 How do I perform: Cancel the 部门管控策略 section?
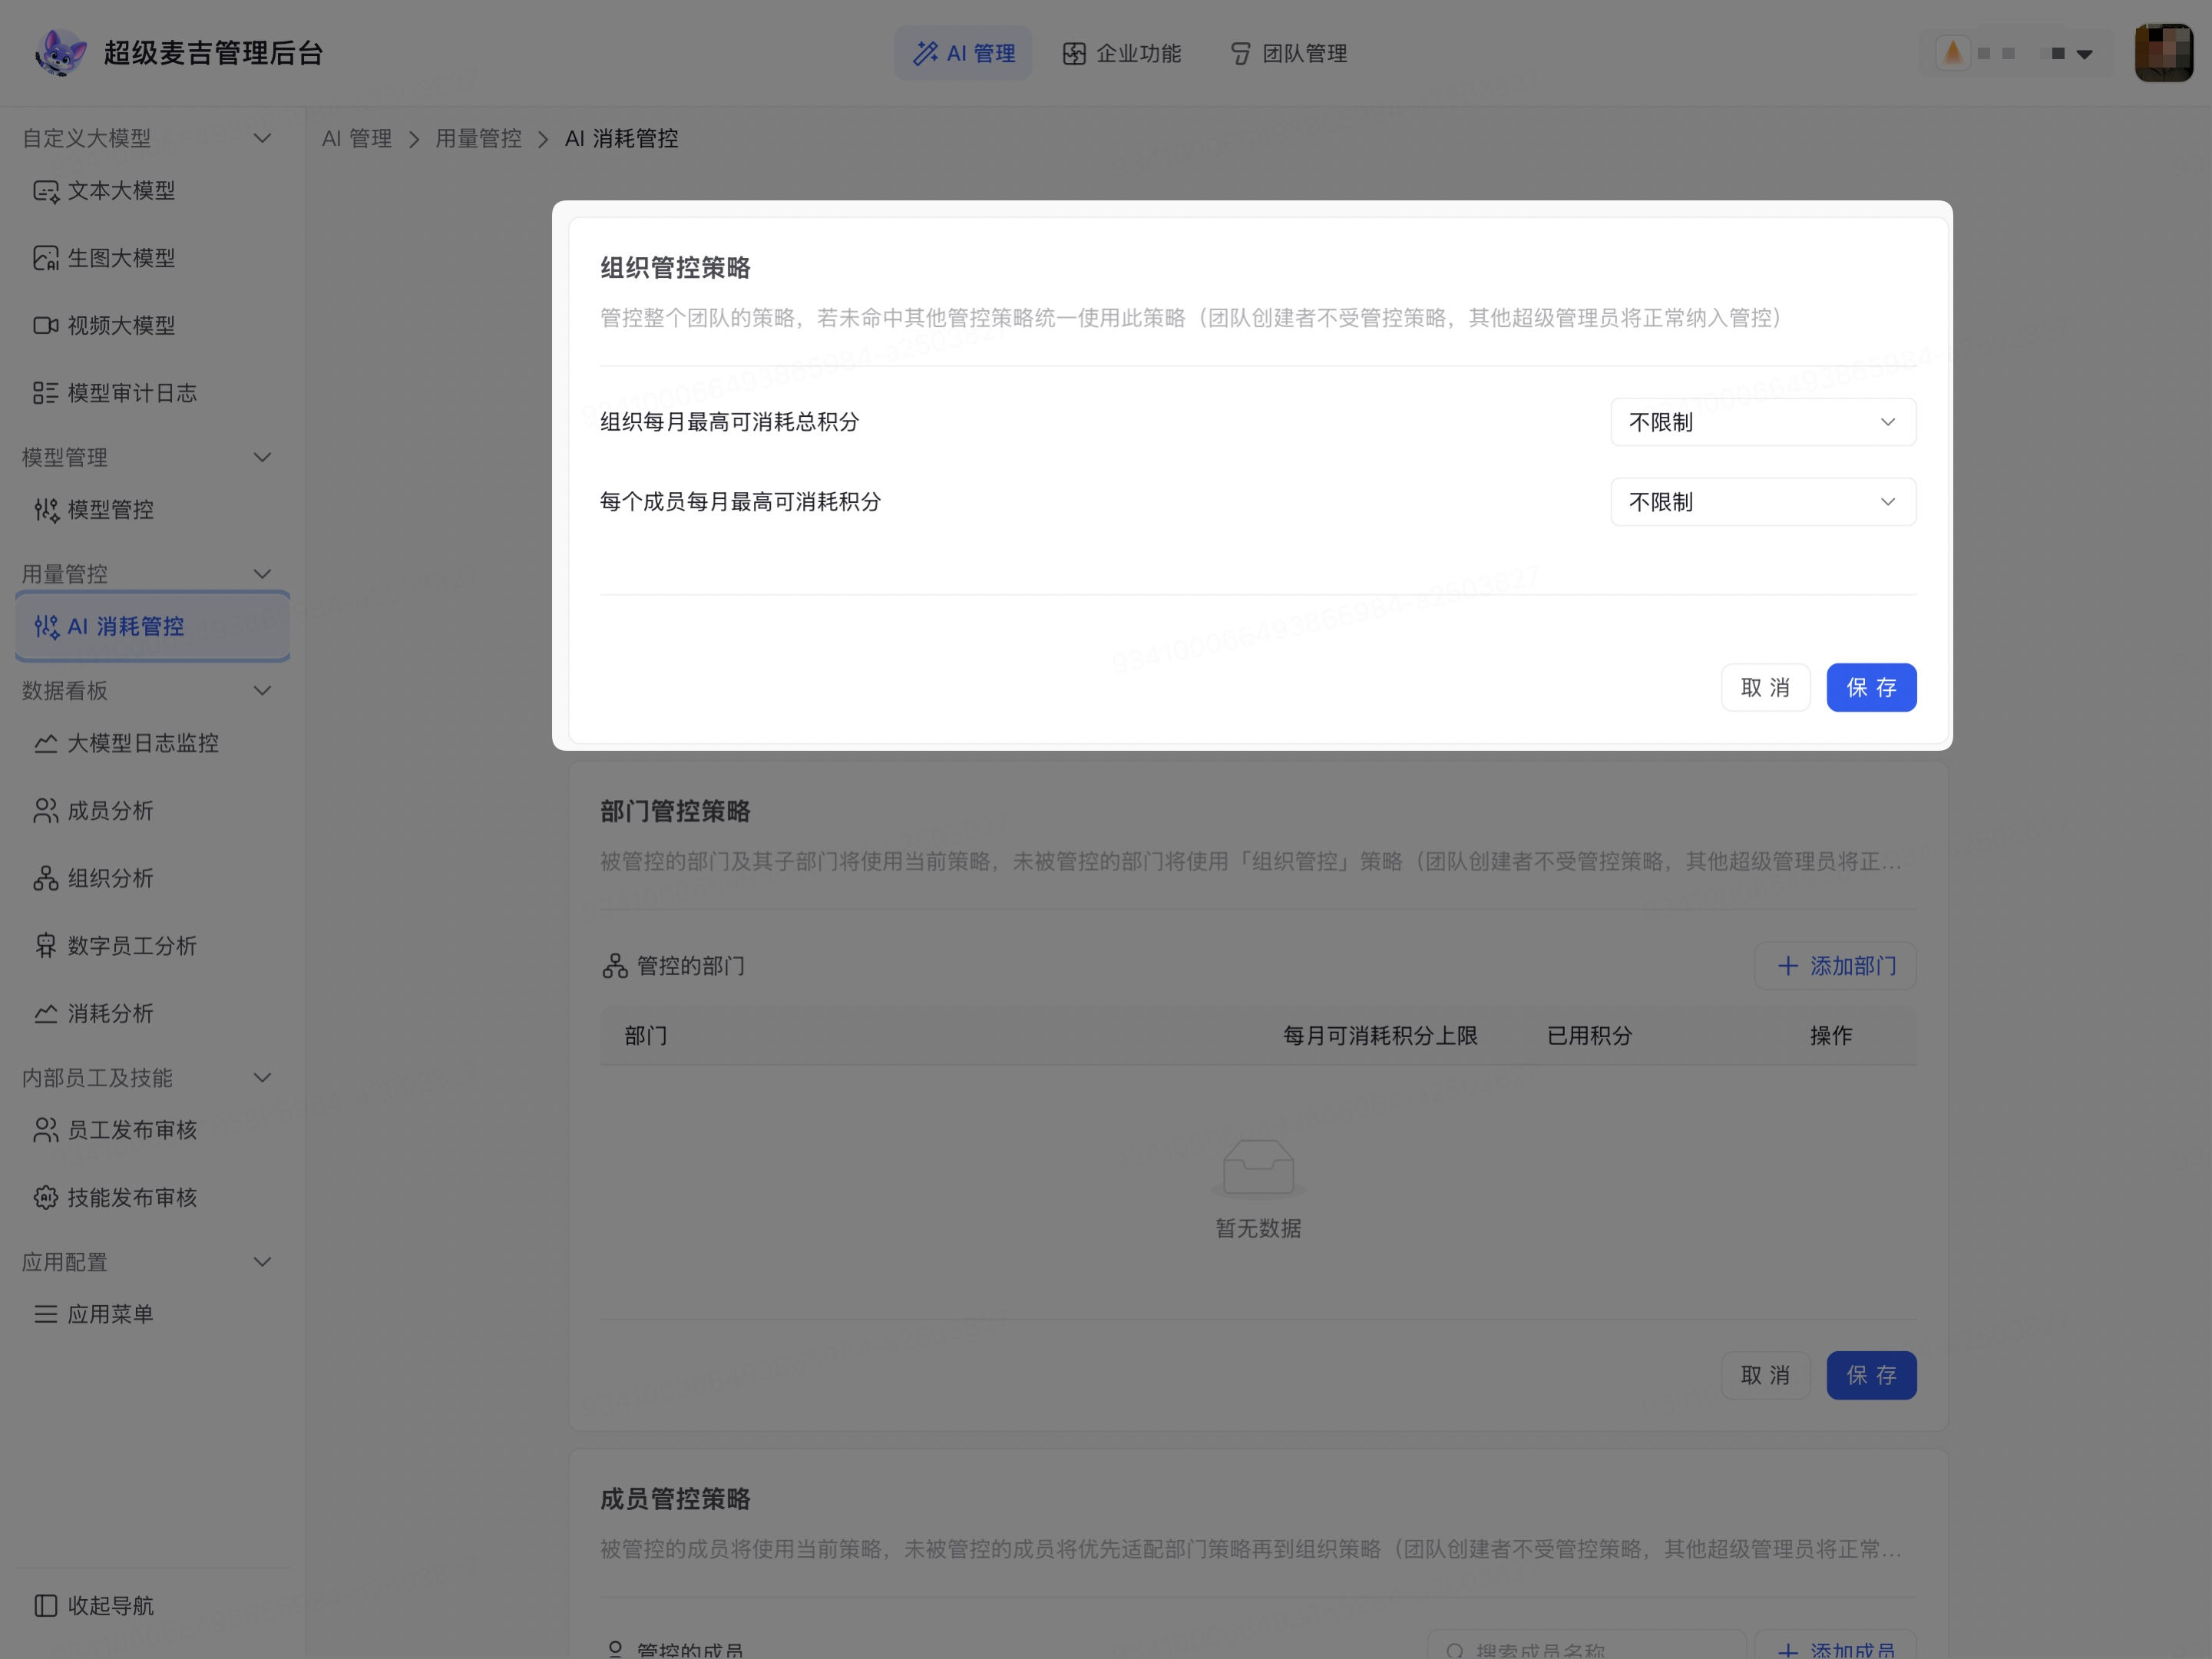pos(1765,1376)
